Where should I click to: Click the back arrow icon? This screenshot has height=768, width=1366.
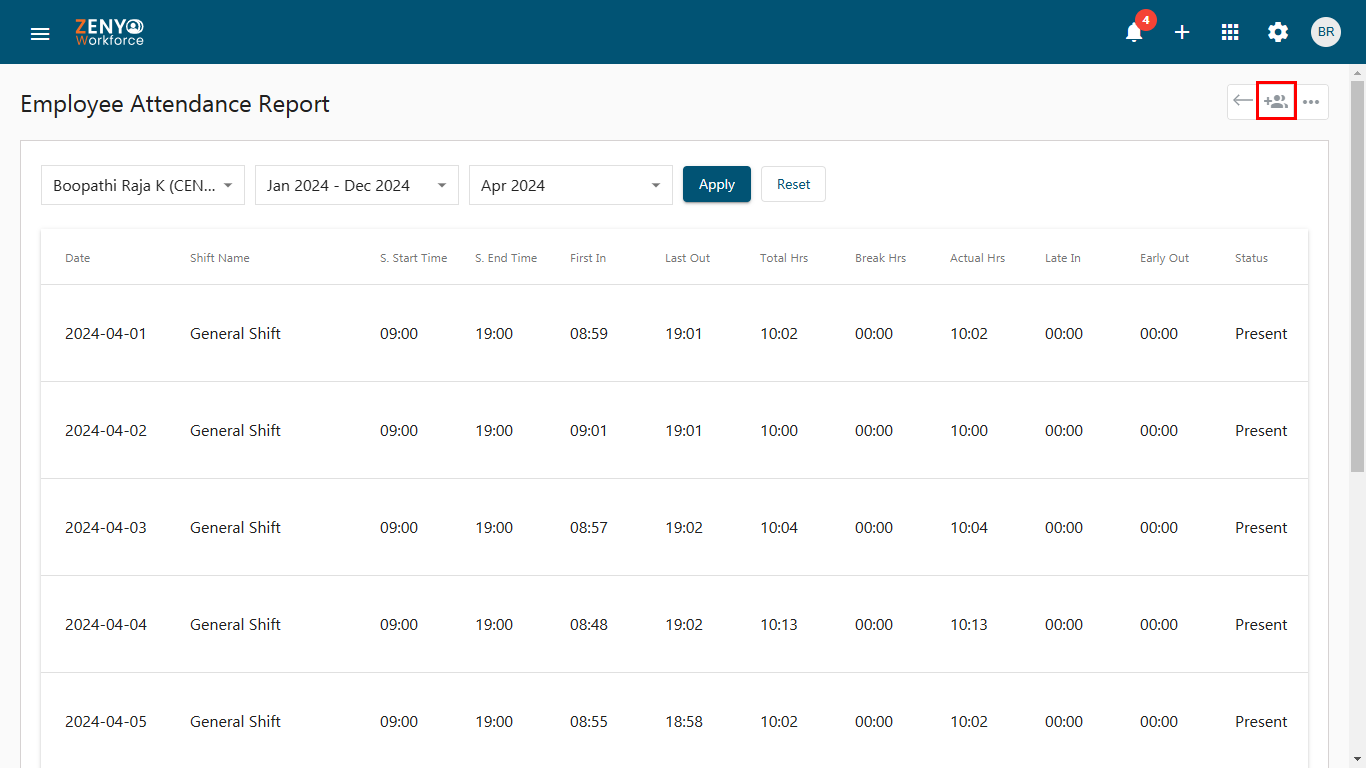[x=1243, y=101]
